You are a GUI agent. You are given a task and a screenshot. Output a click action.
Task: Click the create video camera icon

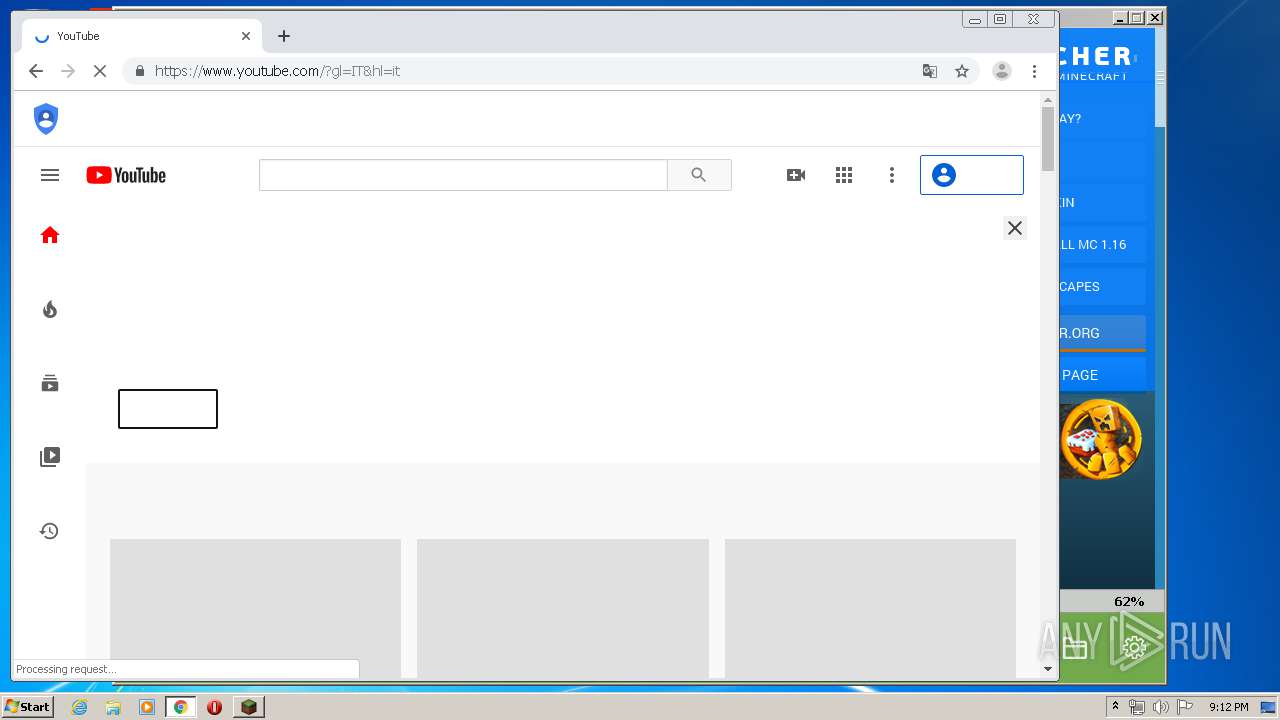[x=796, y=175]
